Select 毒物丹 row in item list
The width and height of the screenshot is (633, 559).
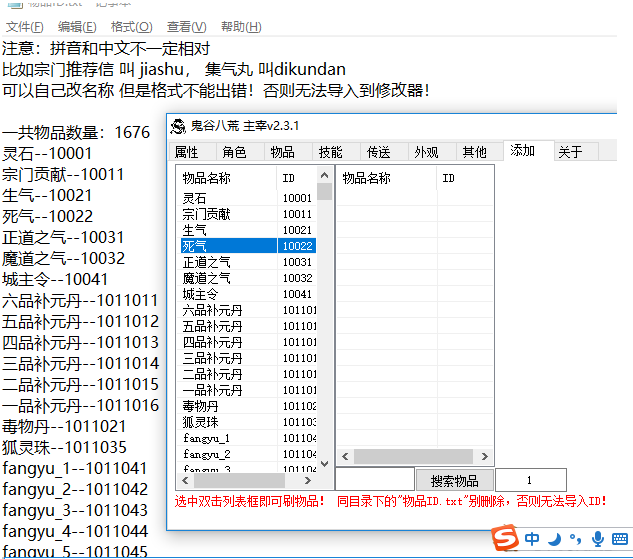[247, 406]
